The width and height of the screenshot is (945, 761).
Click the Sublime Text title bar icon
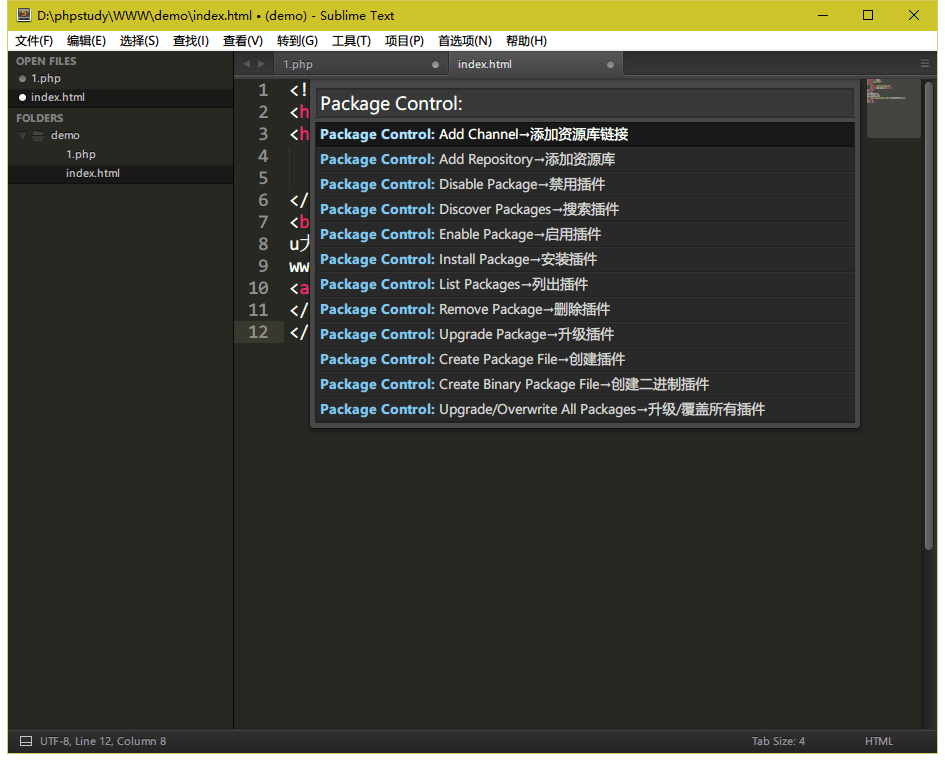tap(24, 15)
